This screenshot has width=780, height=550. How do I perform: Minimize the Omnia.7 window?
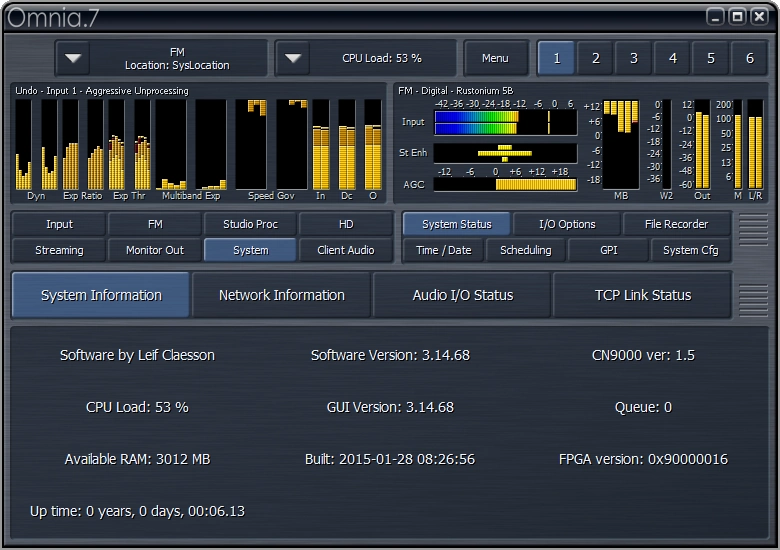pyautogui.click(x=715, y=17)
